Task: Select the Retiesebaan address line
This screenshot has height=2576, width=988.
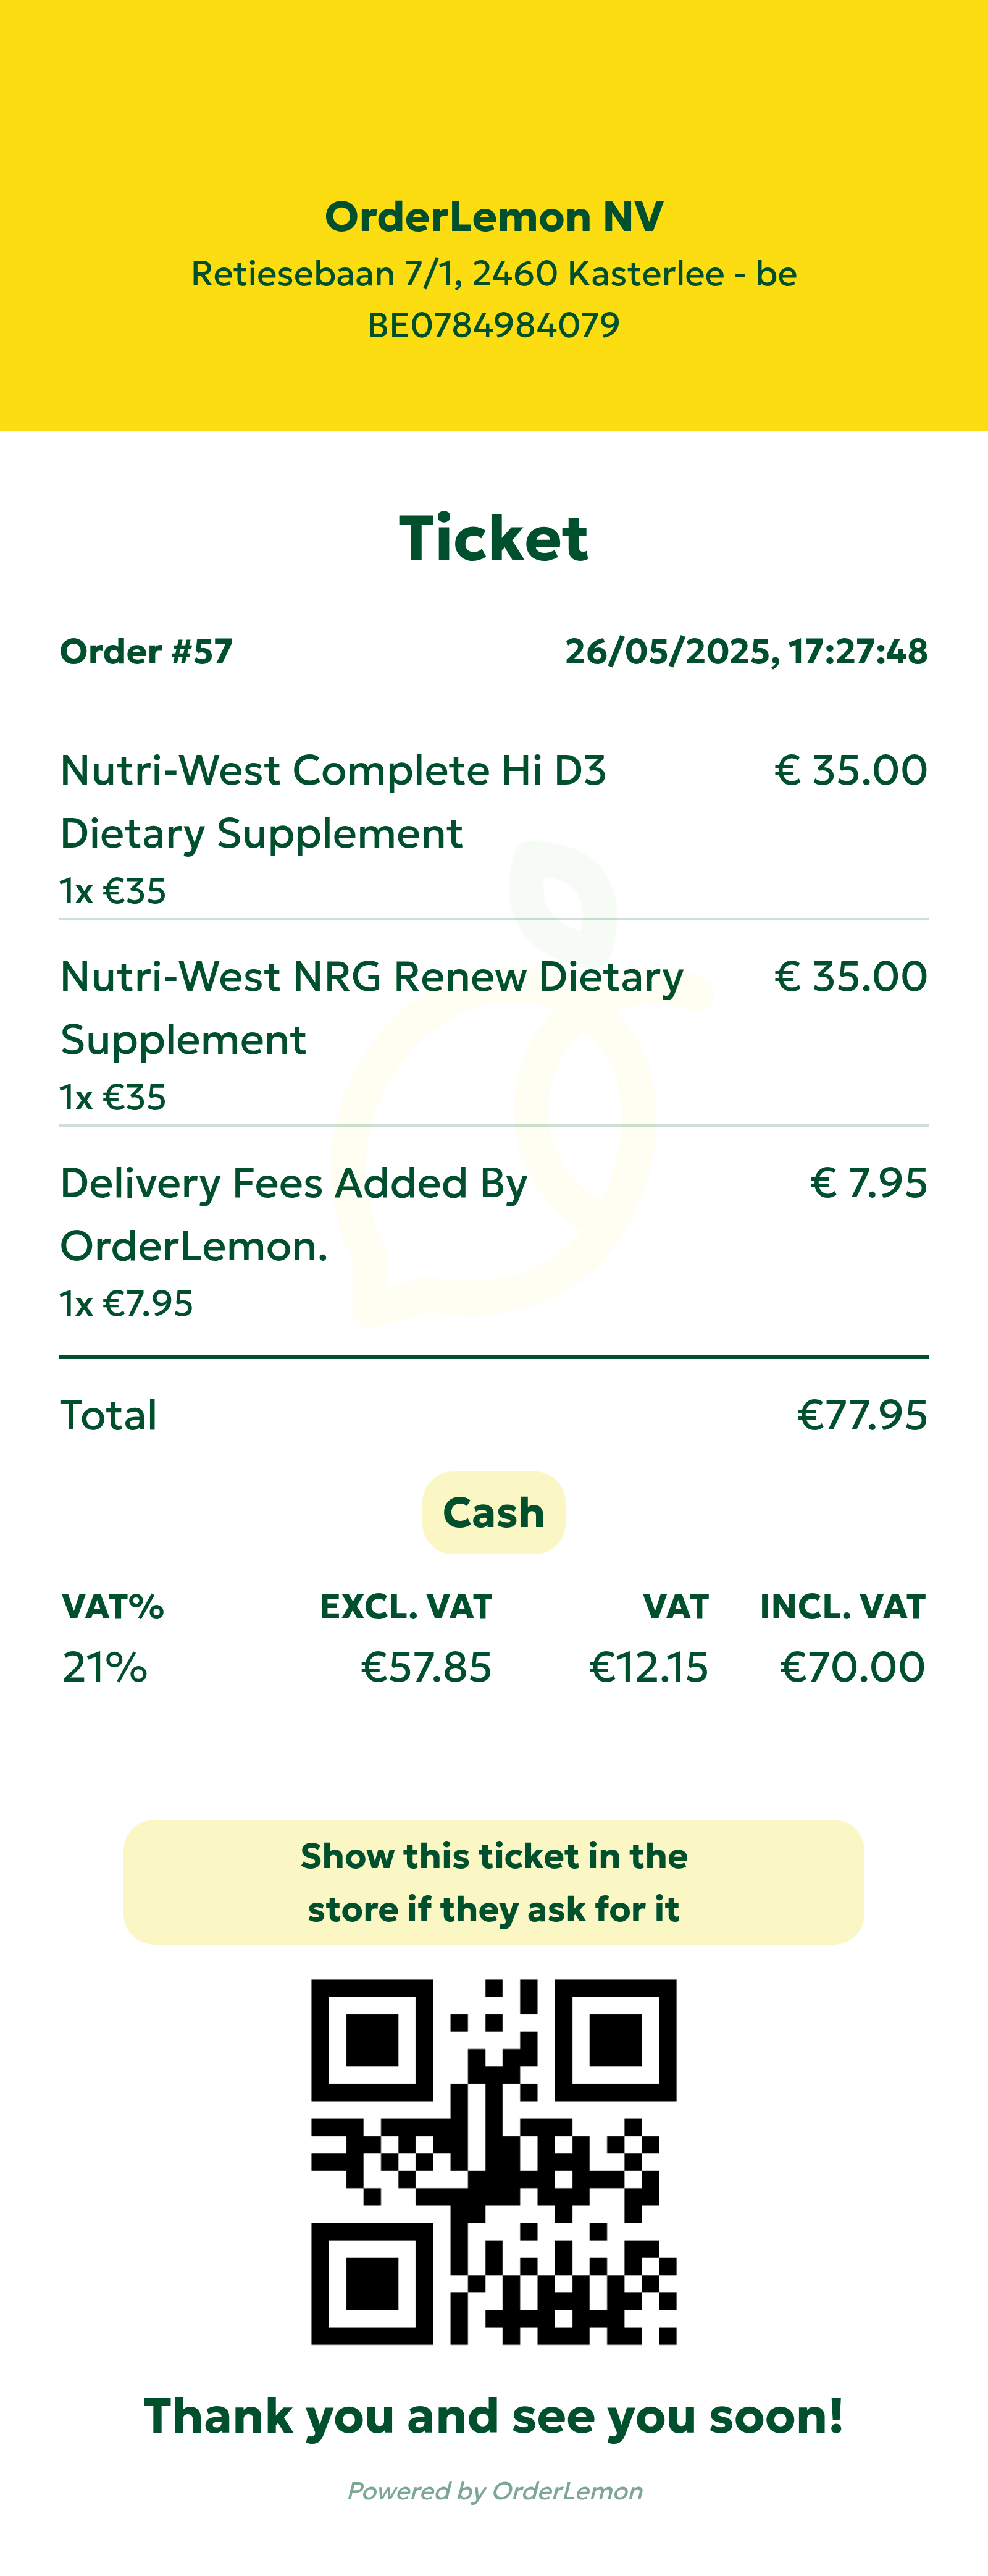Action: point(494,274)
